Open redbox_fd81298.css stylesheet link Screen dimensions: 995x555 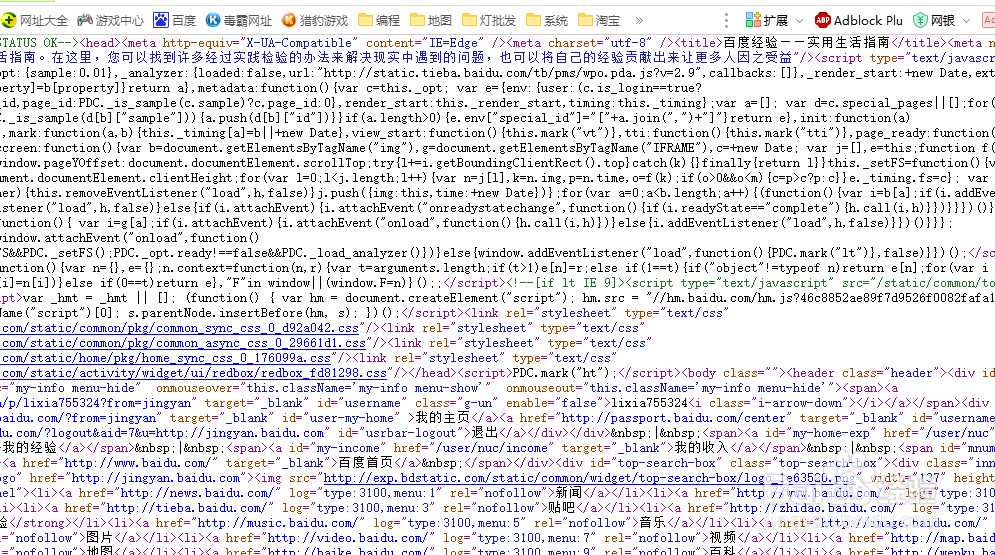[194, 374]
